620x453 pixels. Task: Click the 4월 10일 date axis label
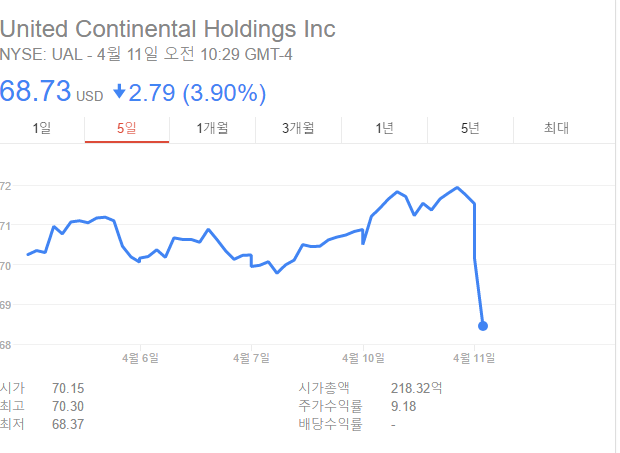[365, 357]
